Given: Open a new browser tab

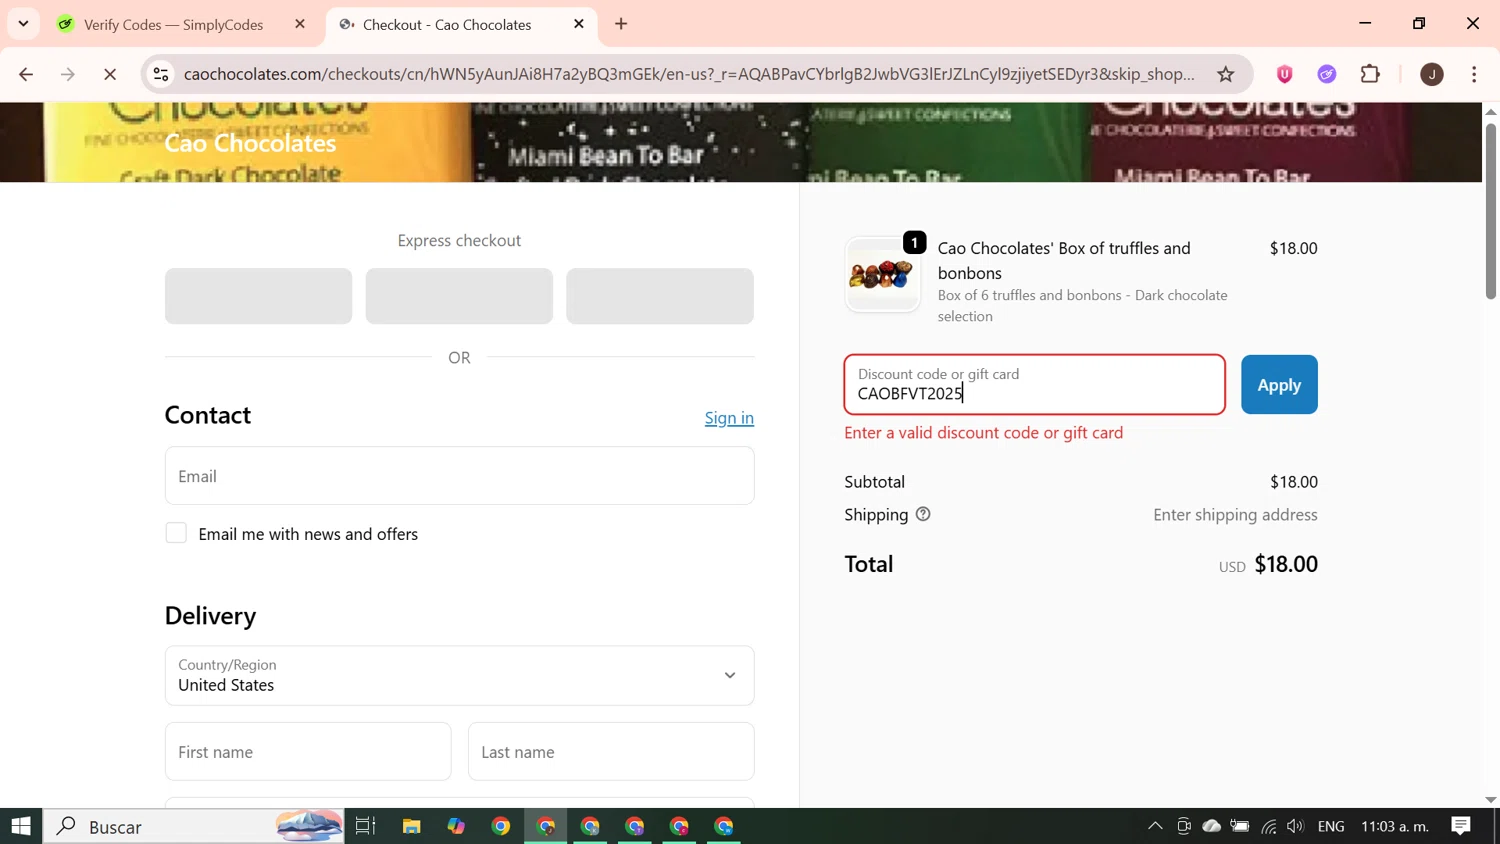Looking at the screenshot, I should pyautogui.click(x=621, y=24).
